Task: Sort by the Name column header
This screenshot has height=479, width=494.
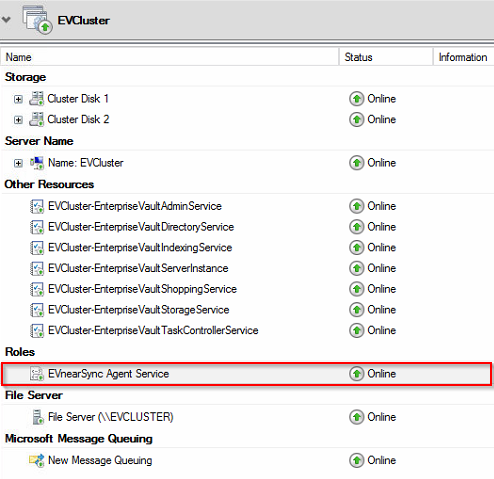Action: (169, 57)
